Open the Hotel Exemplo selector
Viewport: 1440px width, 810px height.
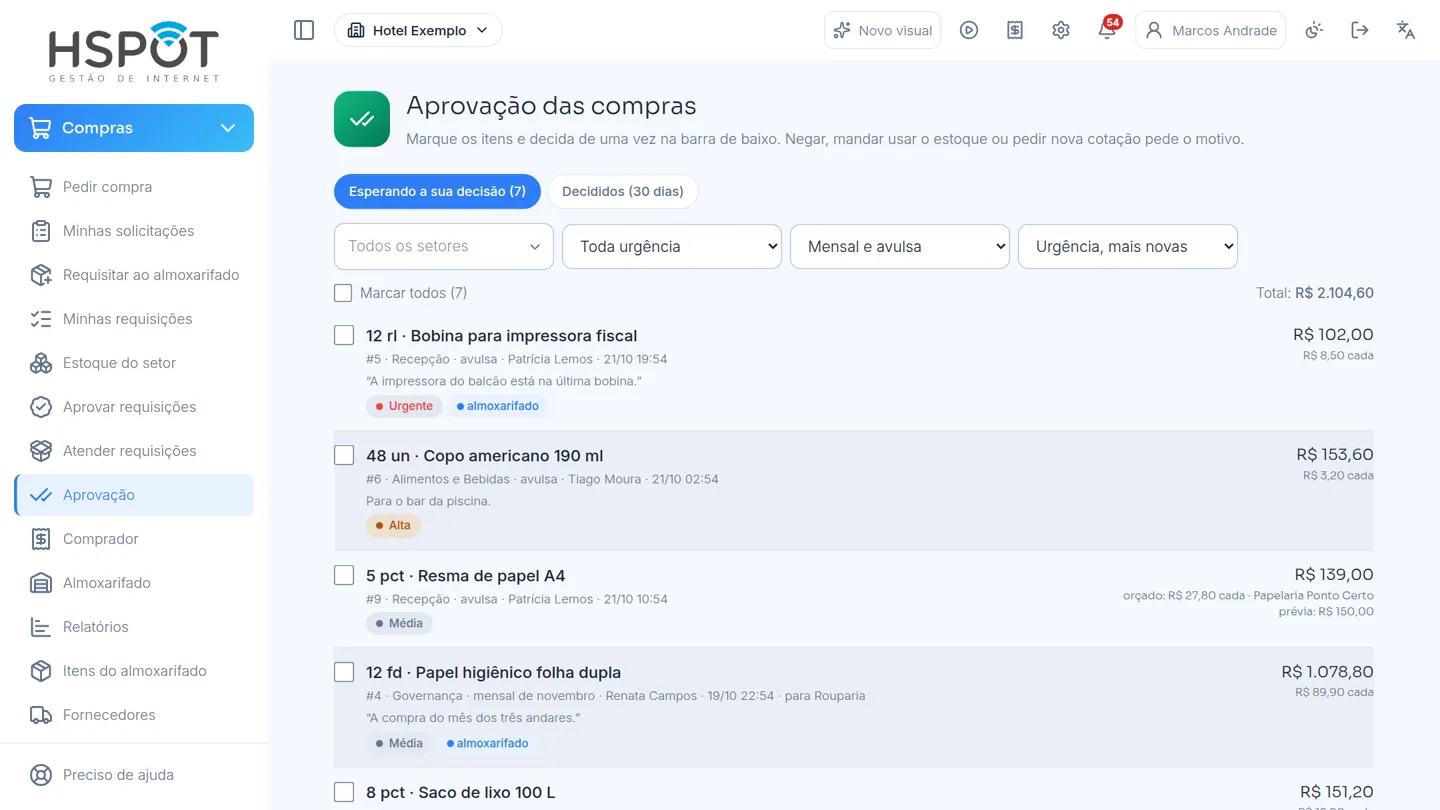[x=418, y=30]
